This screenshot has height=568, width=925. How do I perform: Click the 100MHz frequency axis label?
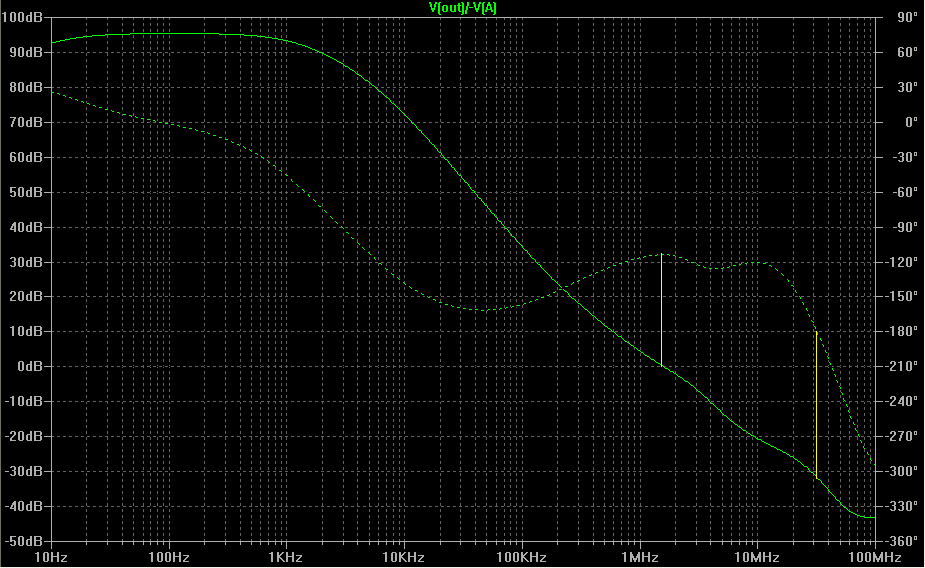pos(874,557)
